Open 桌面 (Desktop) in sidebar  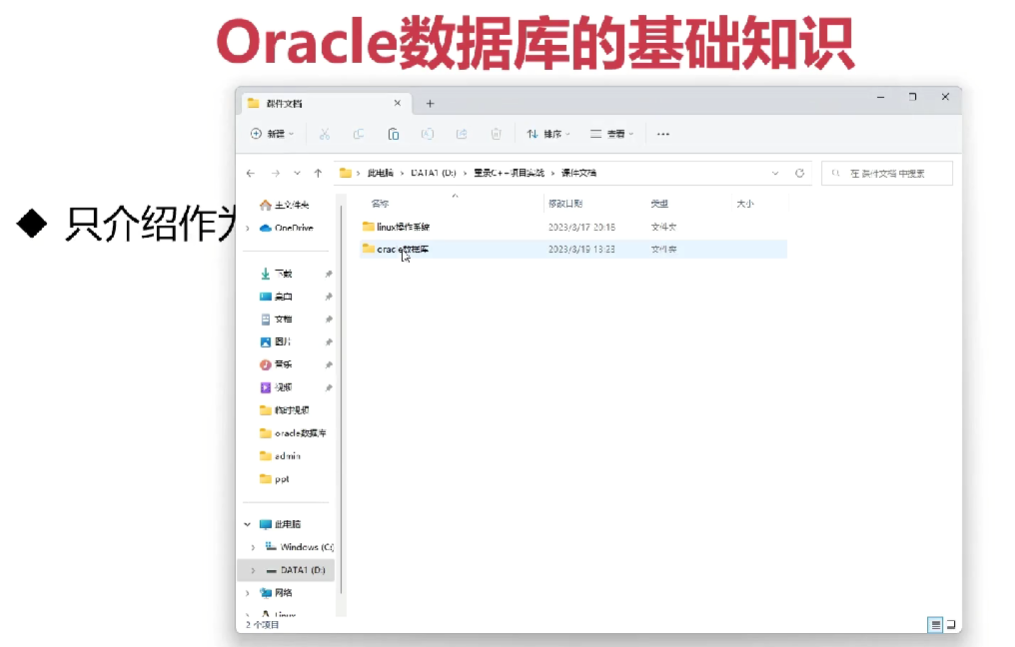[276, 296]
